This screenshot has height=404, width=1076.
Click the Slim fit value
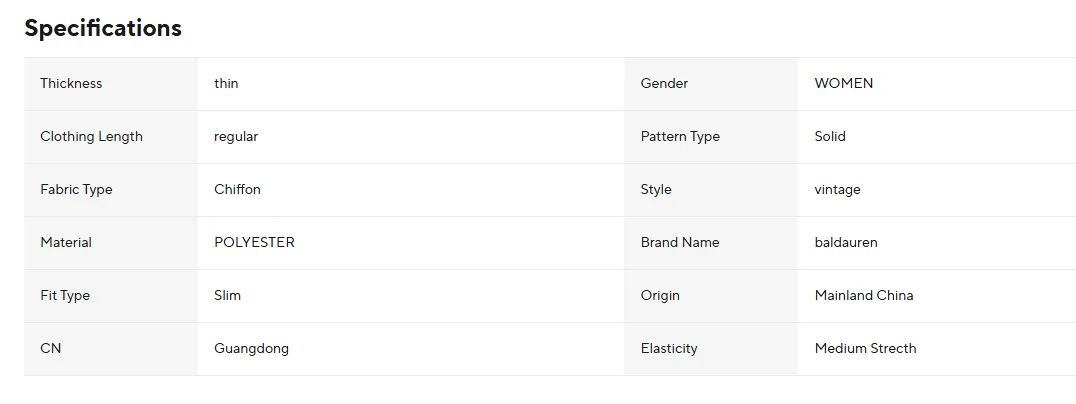click(227, 296)
